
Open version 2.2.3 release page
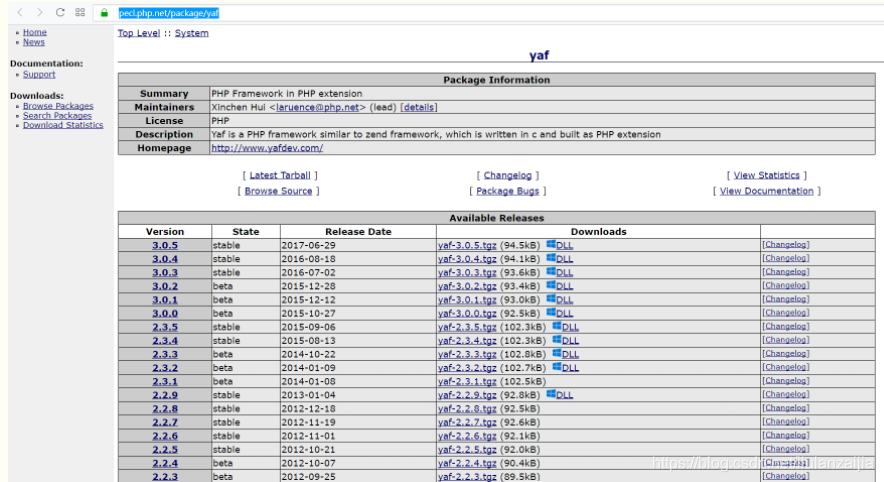(165, 477)
